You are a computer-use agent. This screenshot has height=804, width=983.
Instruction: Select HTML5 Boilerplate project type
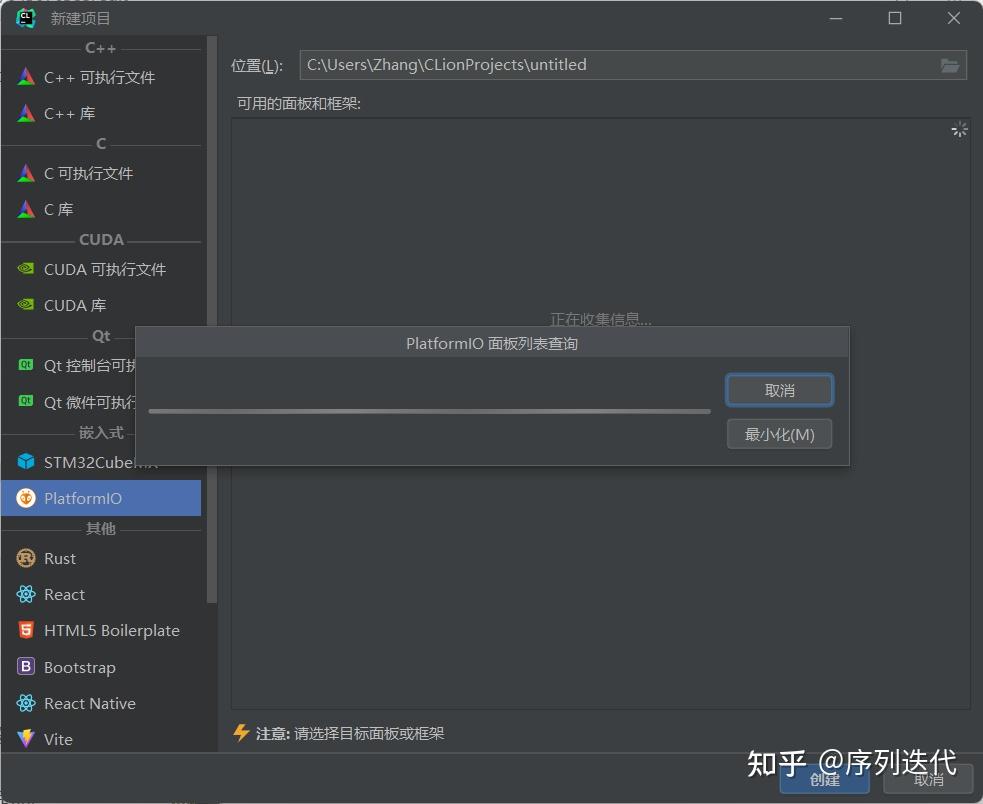101,630
